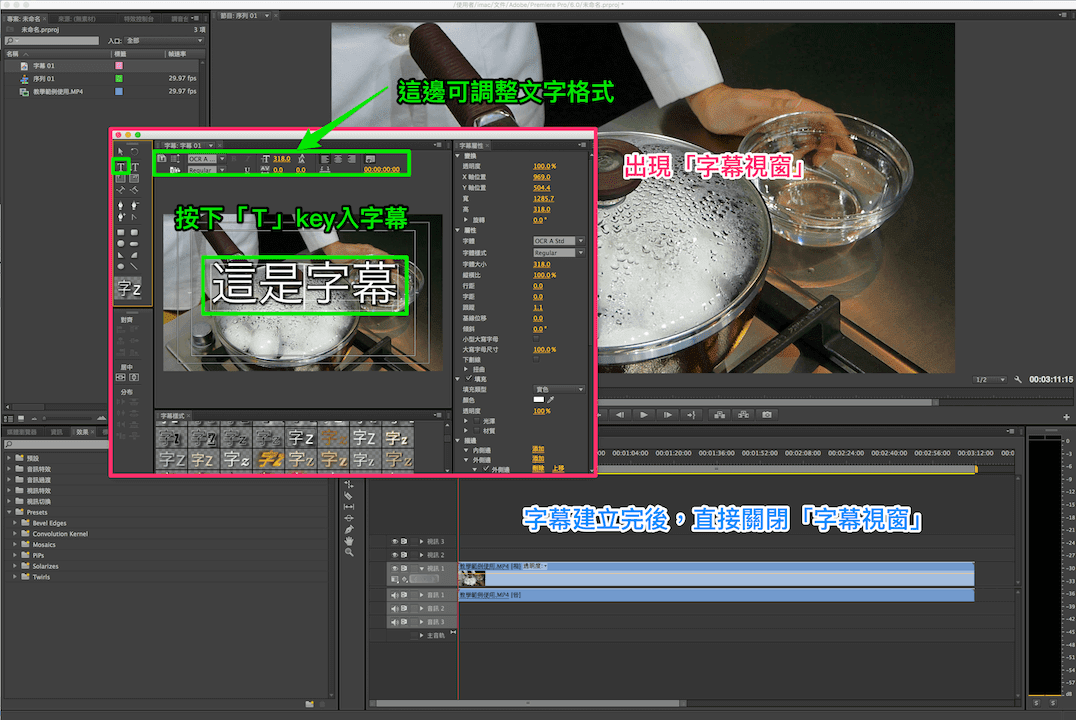This screenshot has height=720, width=1076.
Task: Select Razor tool in timeline toolbox
Action: point(349,496)
